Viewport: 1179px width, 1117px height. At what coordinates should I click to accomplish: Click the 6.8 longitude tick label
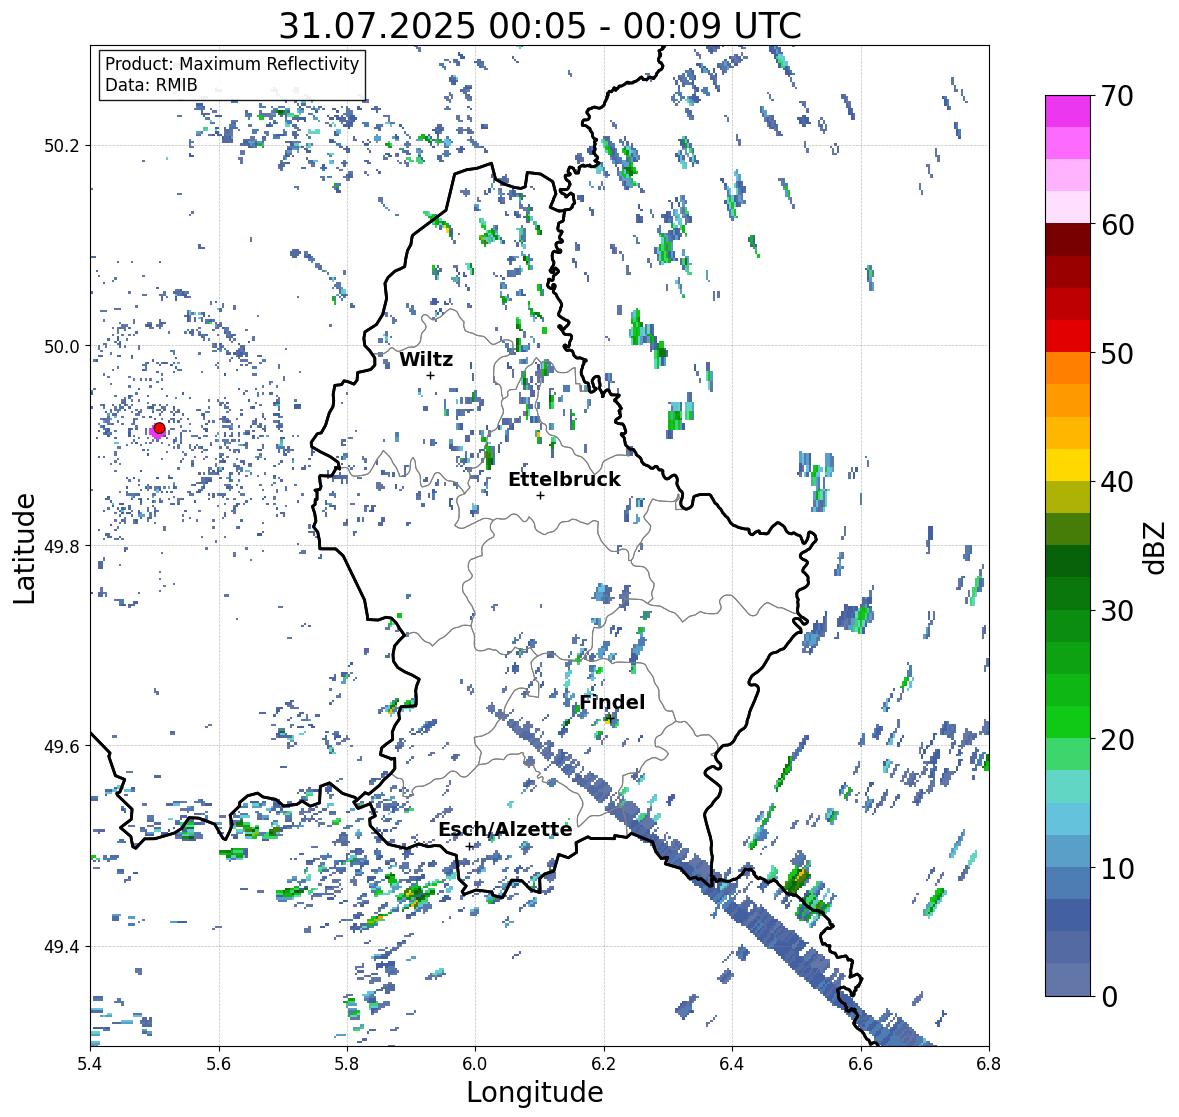tap(988, 1064)
